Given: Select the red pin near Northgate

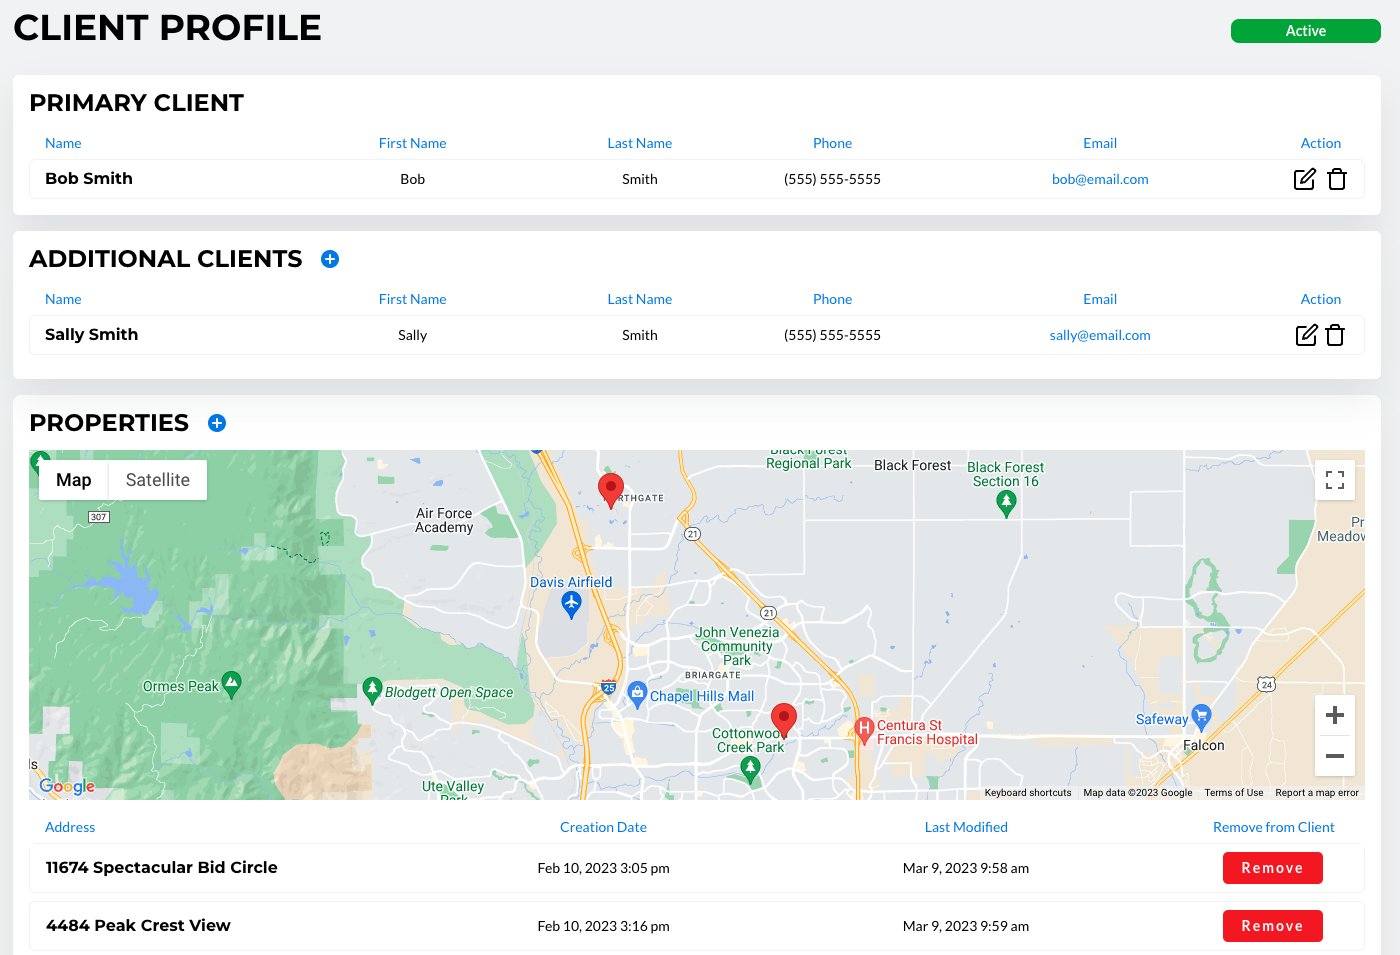Looking at the screenshot, I should click(x=610, y=490).
